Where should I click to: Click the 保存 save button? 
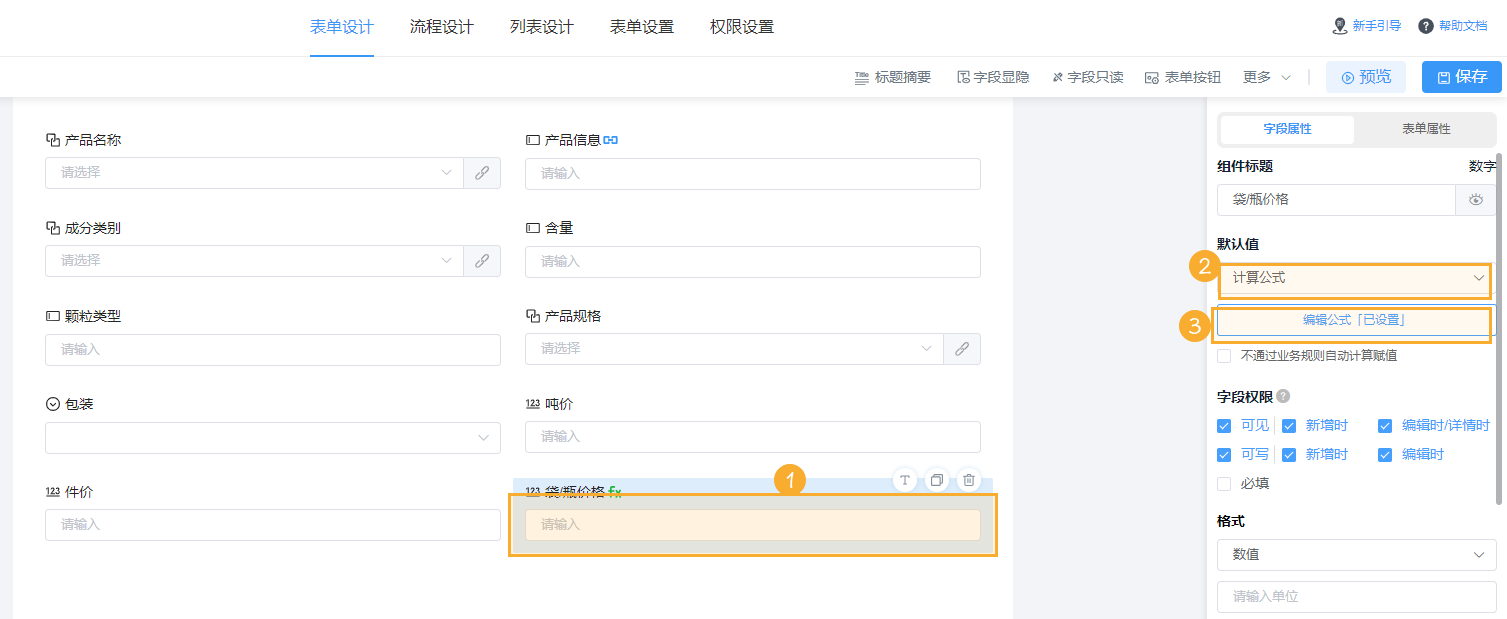(1461, 76)
